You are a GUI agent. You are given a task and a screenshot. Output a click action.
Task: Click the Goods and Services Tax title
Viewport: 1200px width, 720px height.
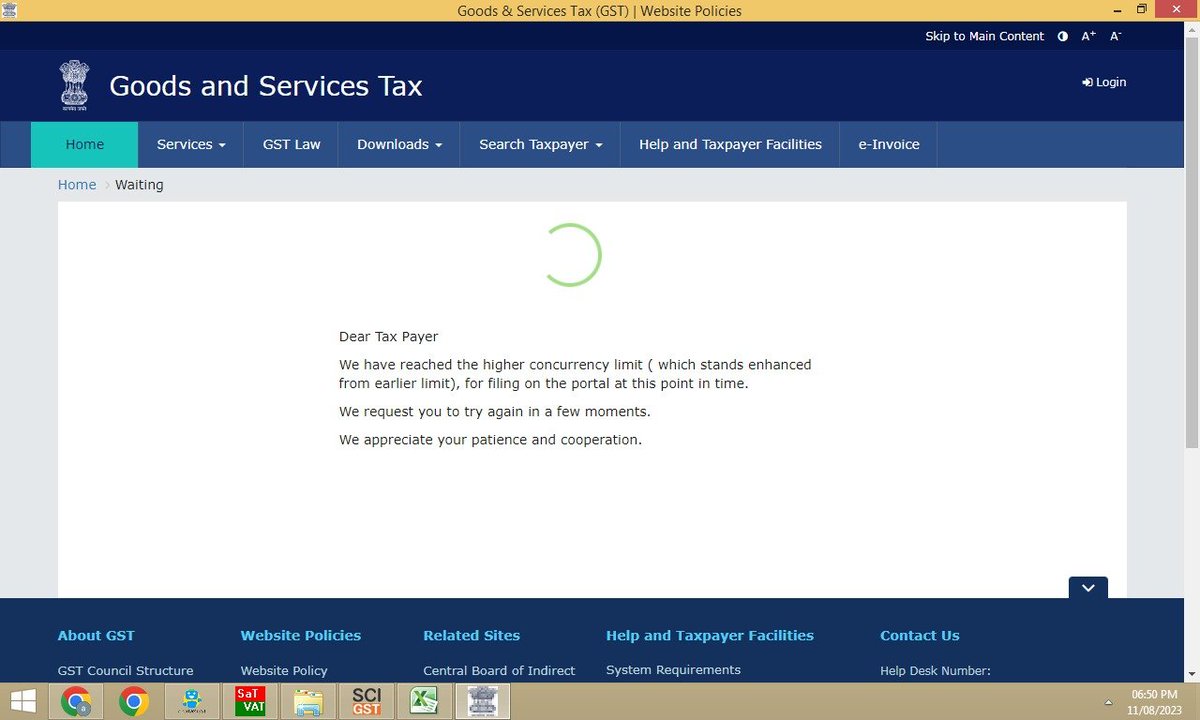coord(266,86)
